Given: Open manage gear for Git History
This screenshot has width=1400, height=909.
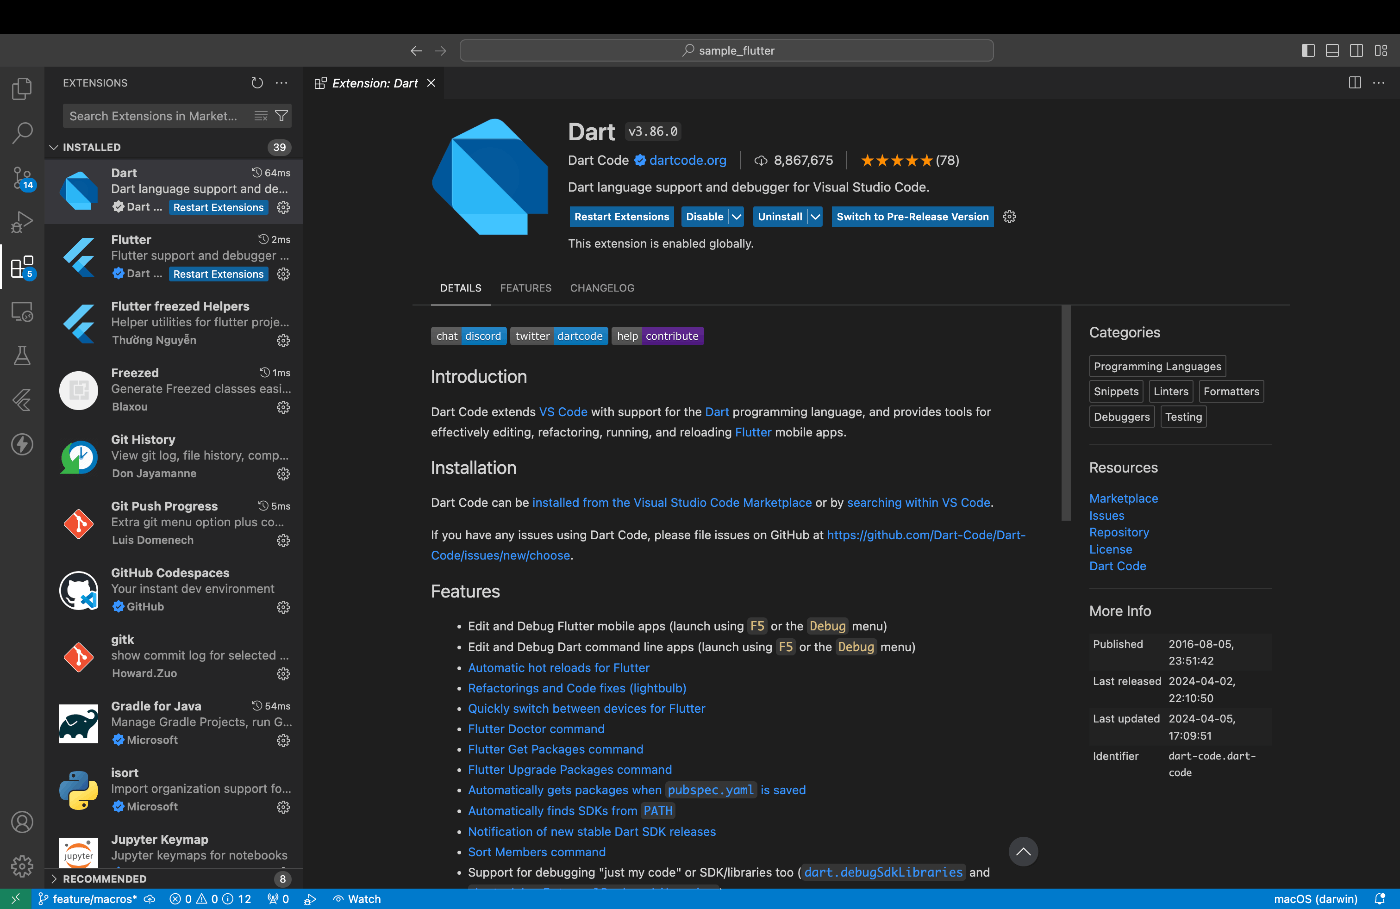Looking at the screenshot, I should [283, 474].
